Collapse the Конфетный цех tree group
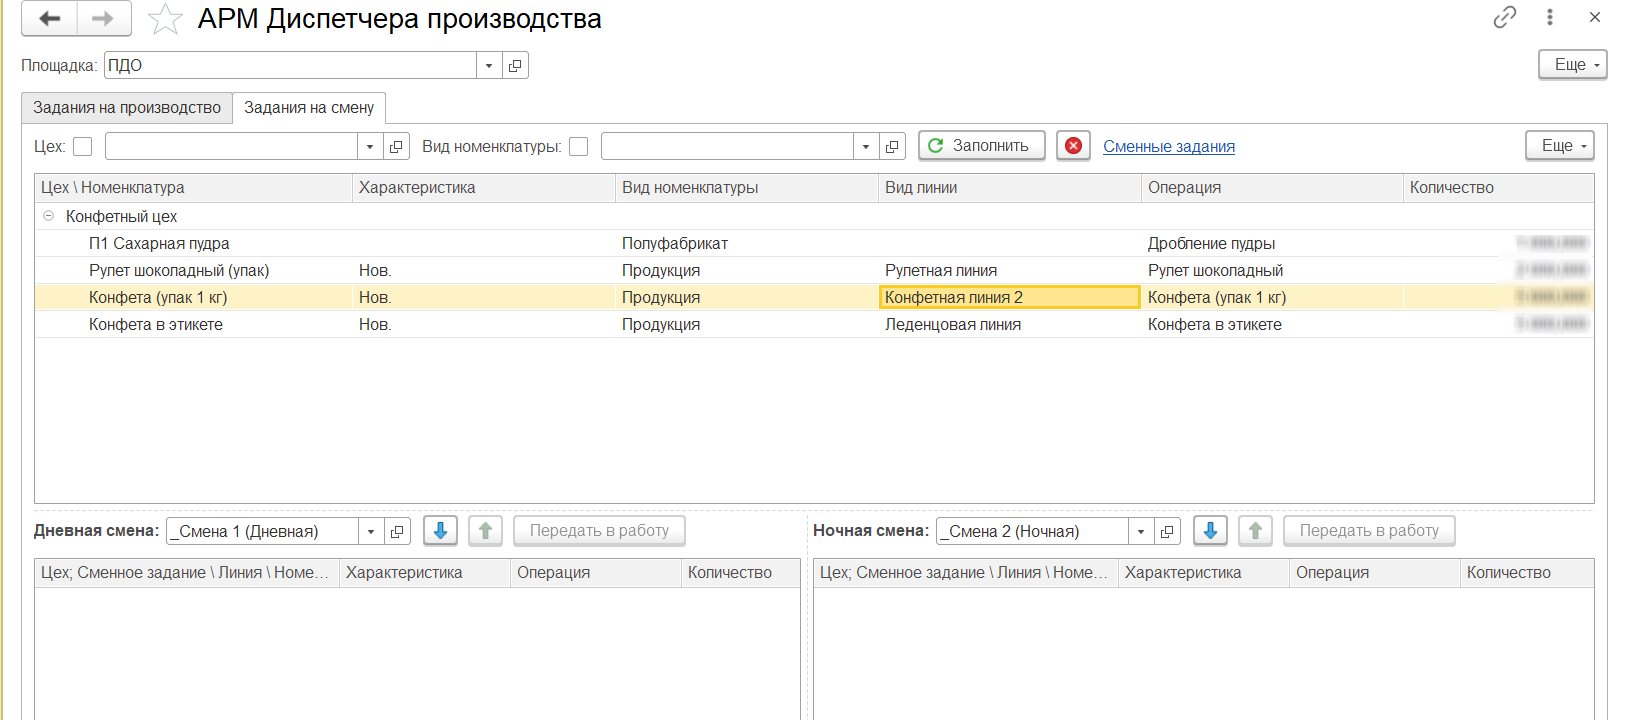The image size is (1627, 720). [x=48, y=216]
